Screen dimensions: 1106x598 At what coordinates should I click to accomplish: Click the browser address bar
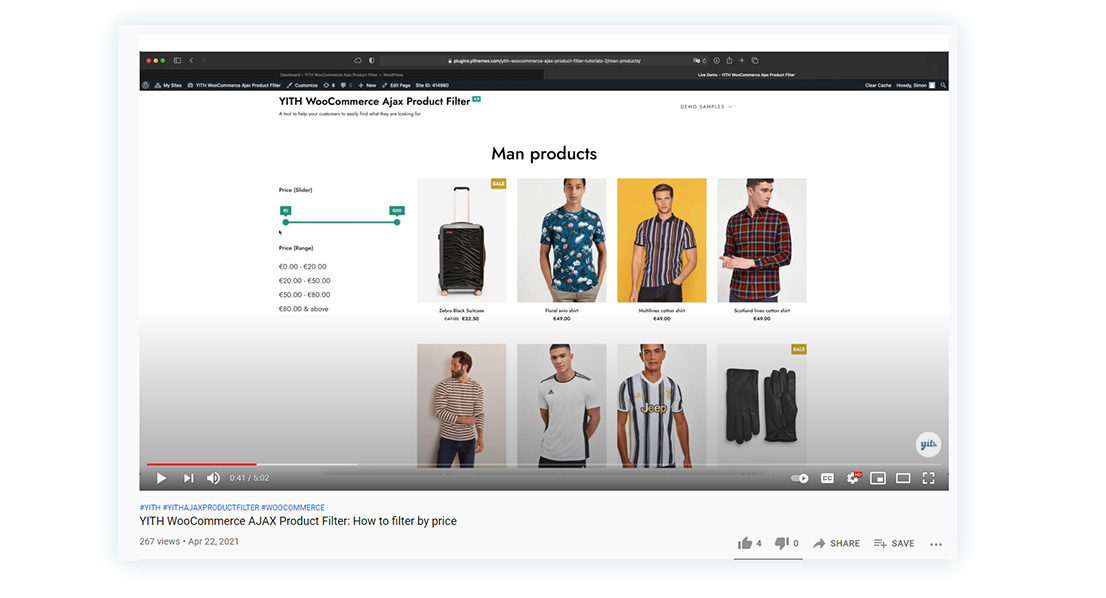[x=544, y=61]
